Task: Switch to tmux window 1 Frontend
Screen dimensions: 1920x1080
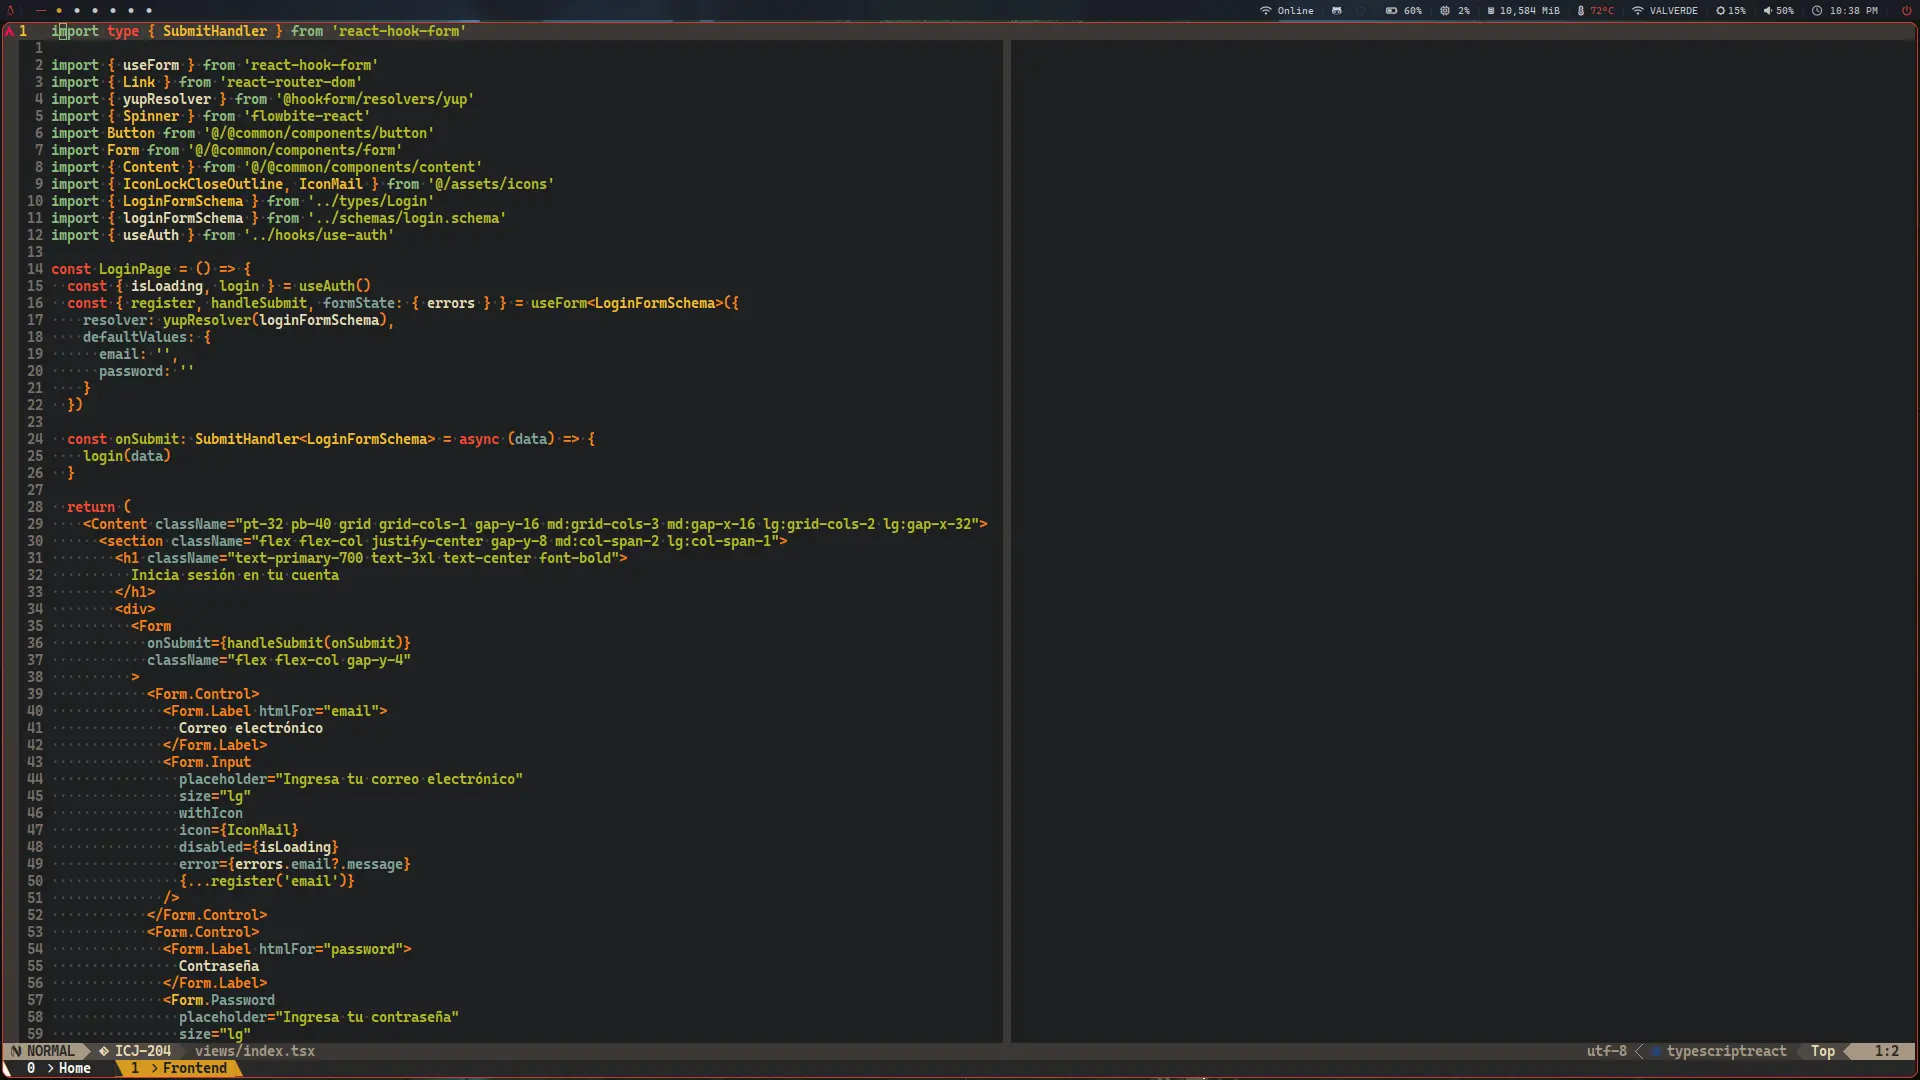Action: tap(180, 1068)
